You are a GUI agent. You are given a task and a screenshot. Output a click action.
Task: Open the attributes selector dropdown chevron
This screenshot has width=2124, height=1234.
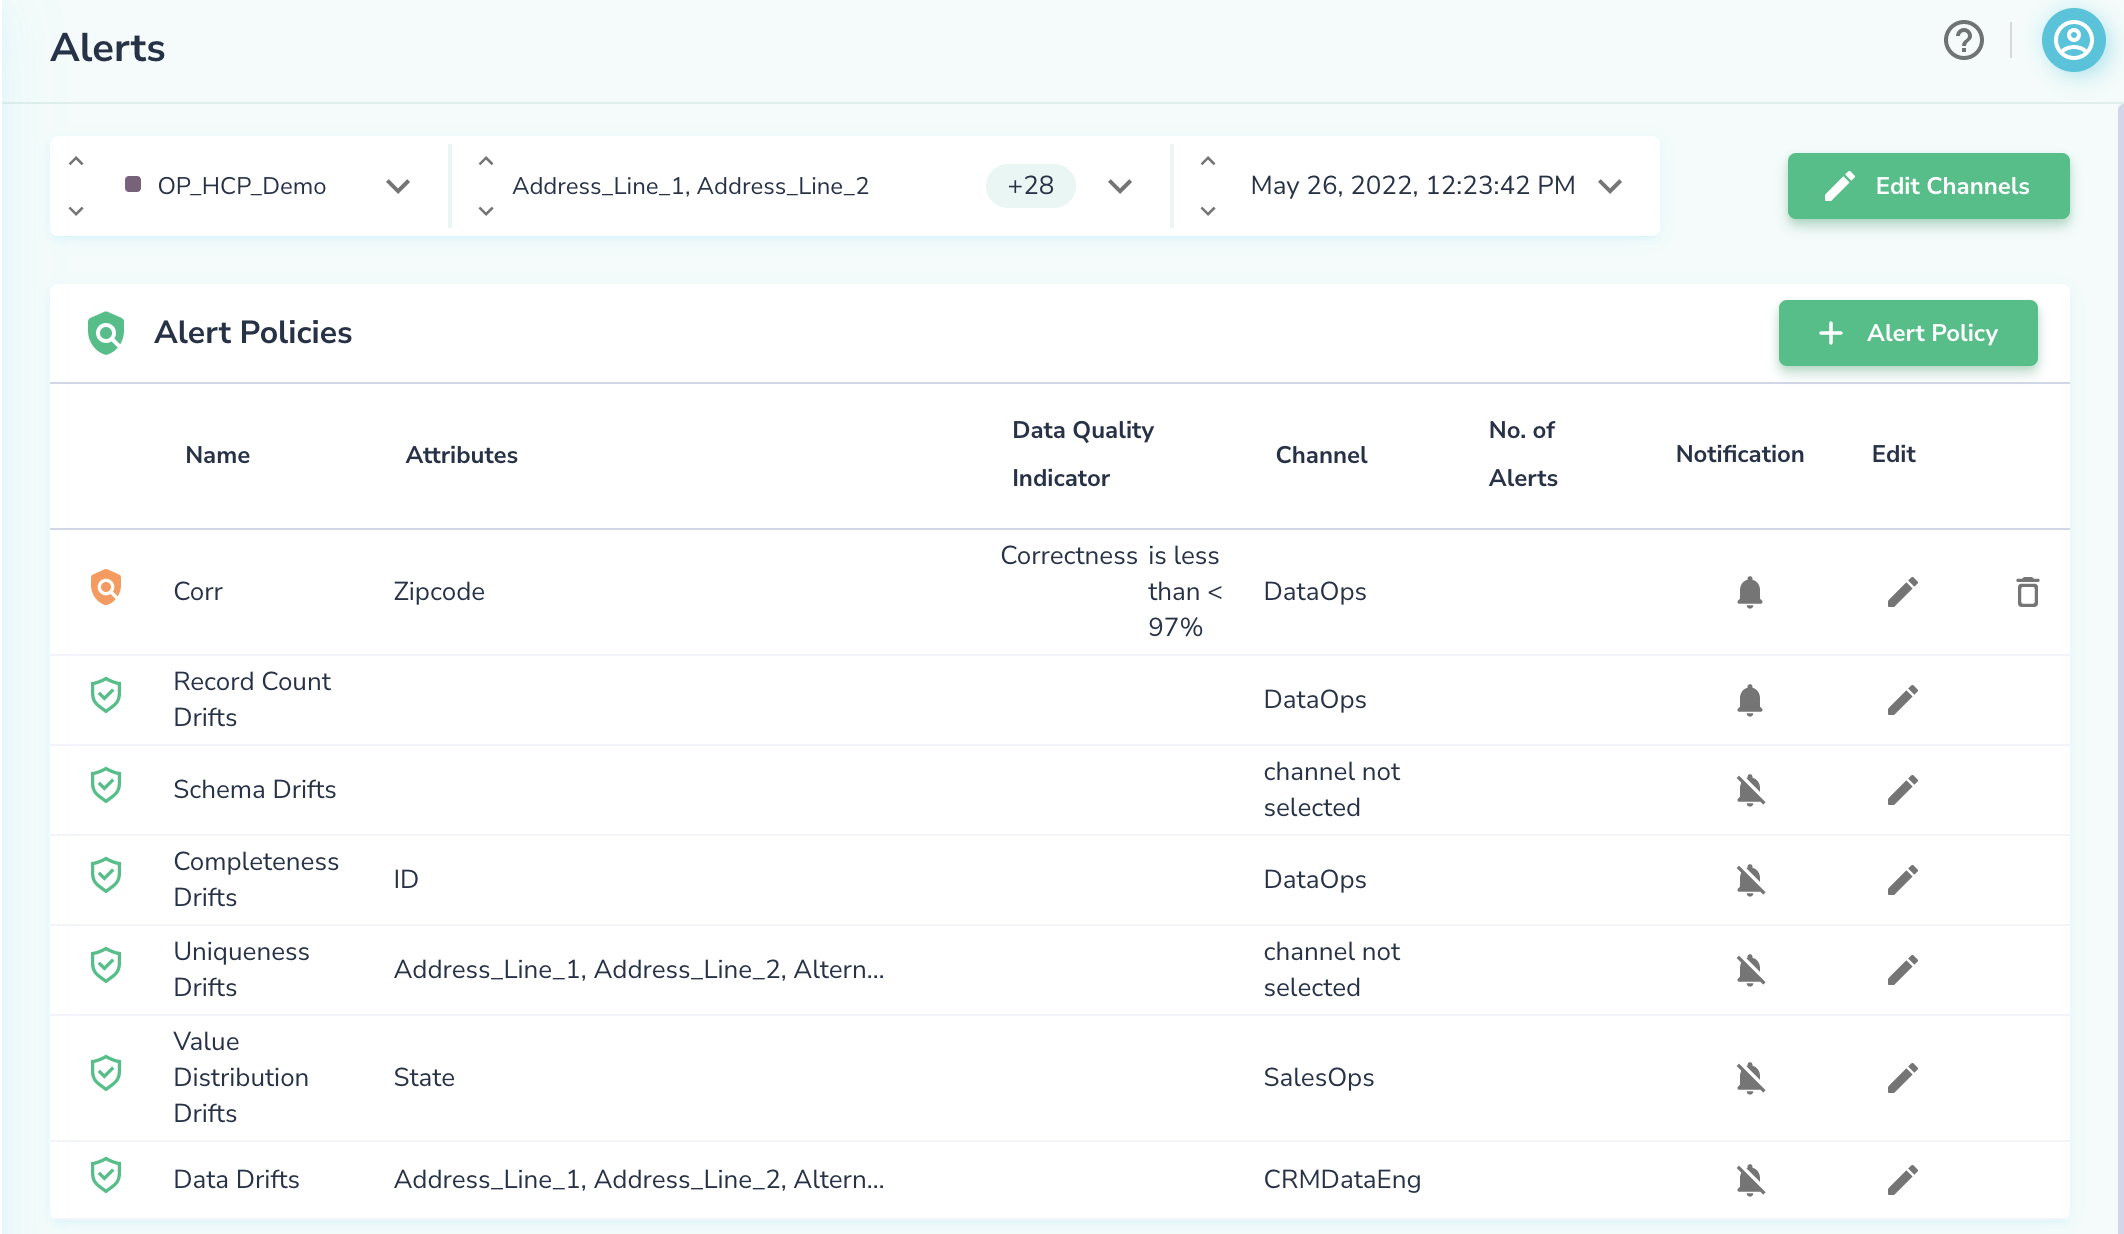point(1120,186)
